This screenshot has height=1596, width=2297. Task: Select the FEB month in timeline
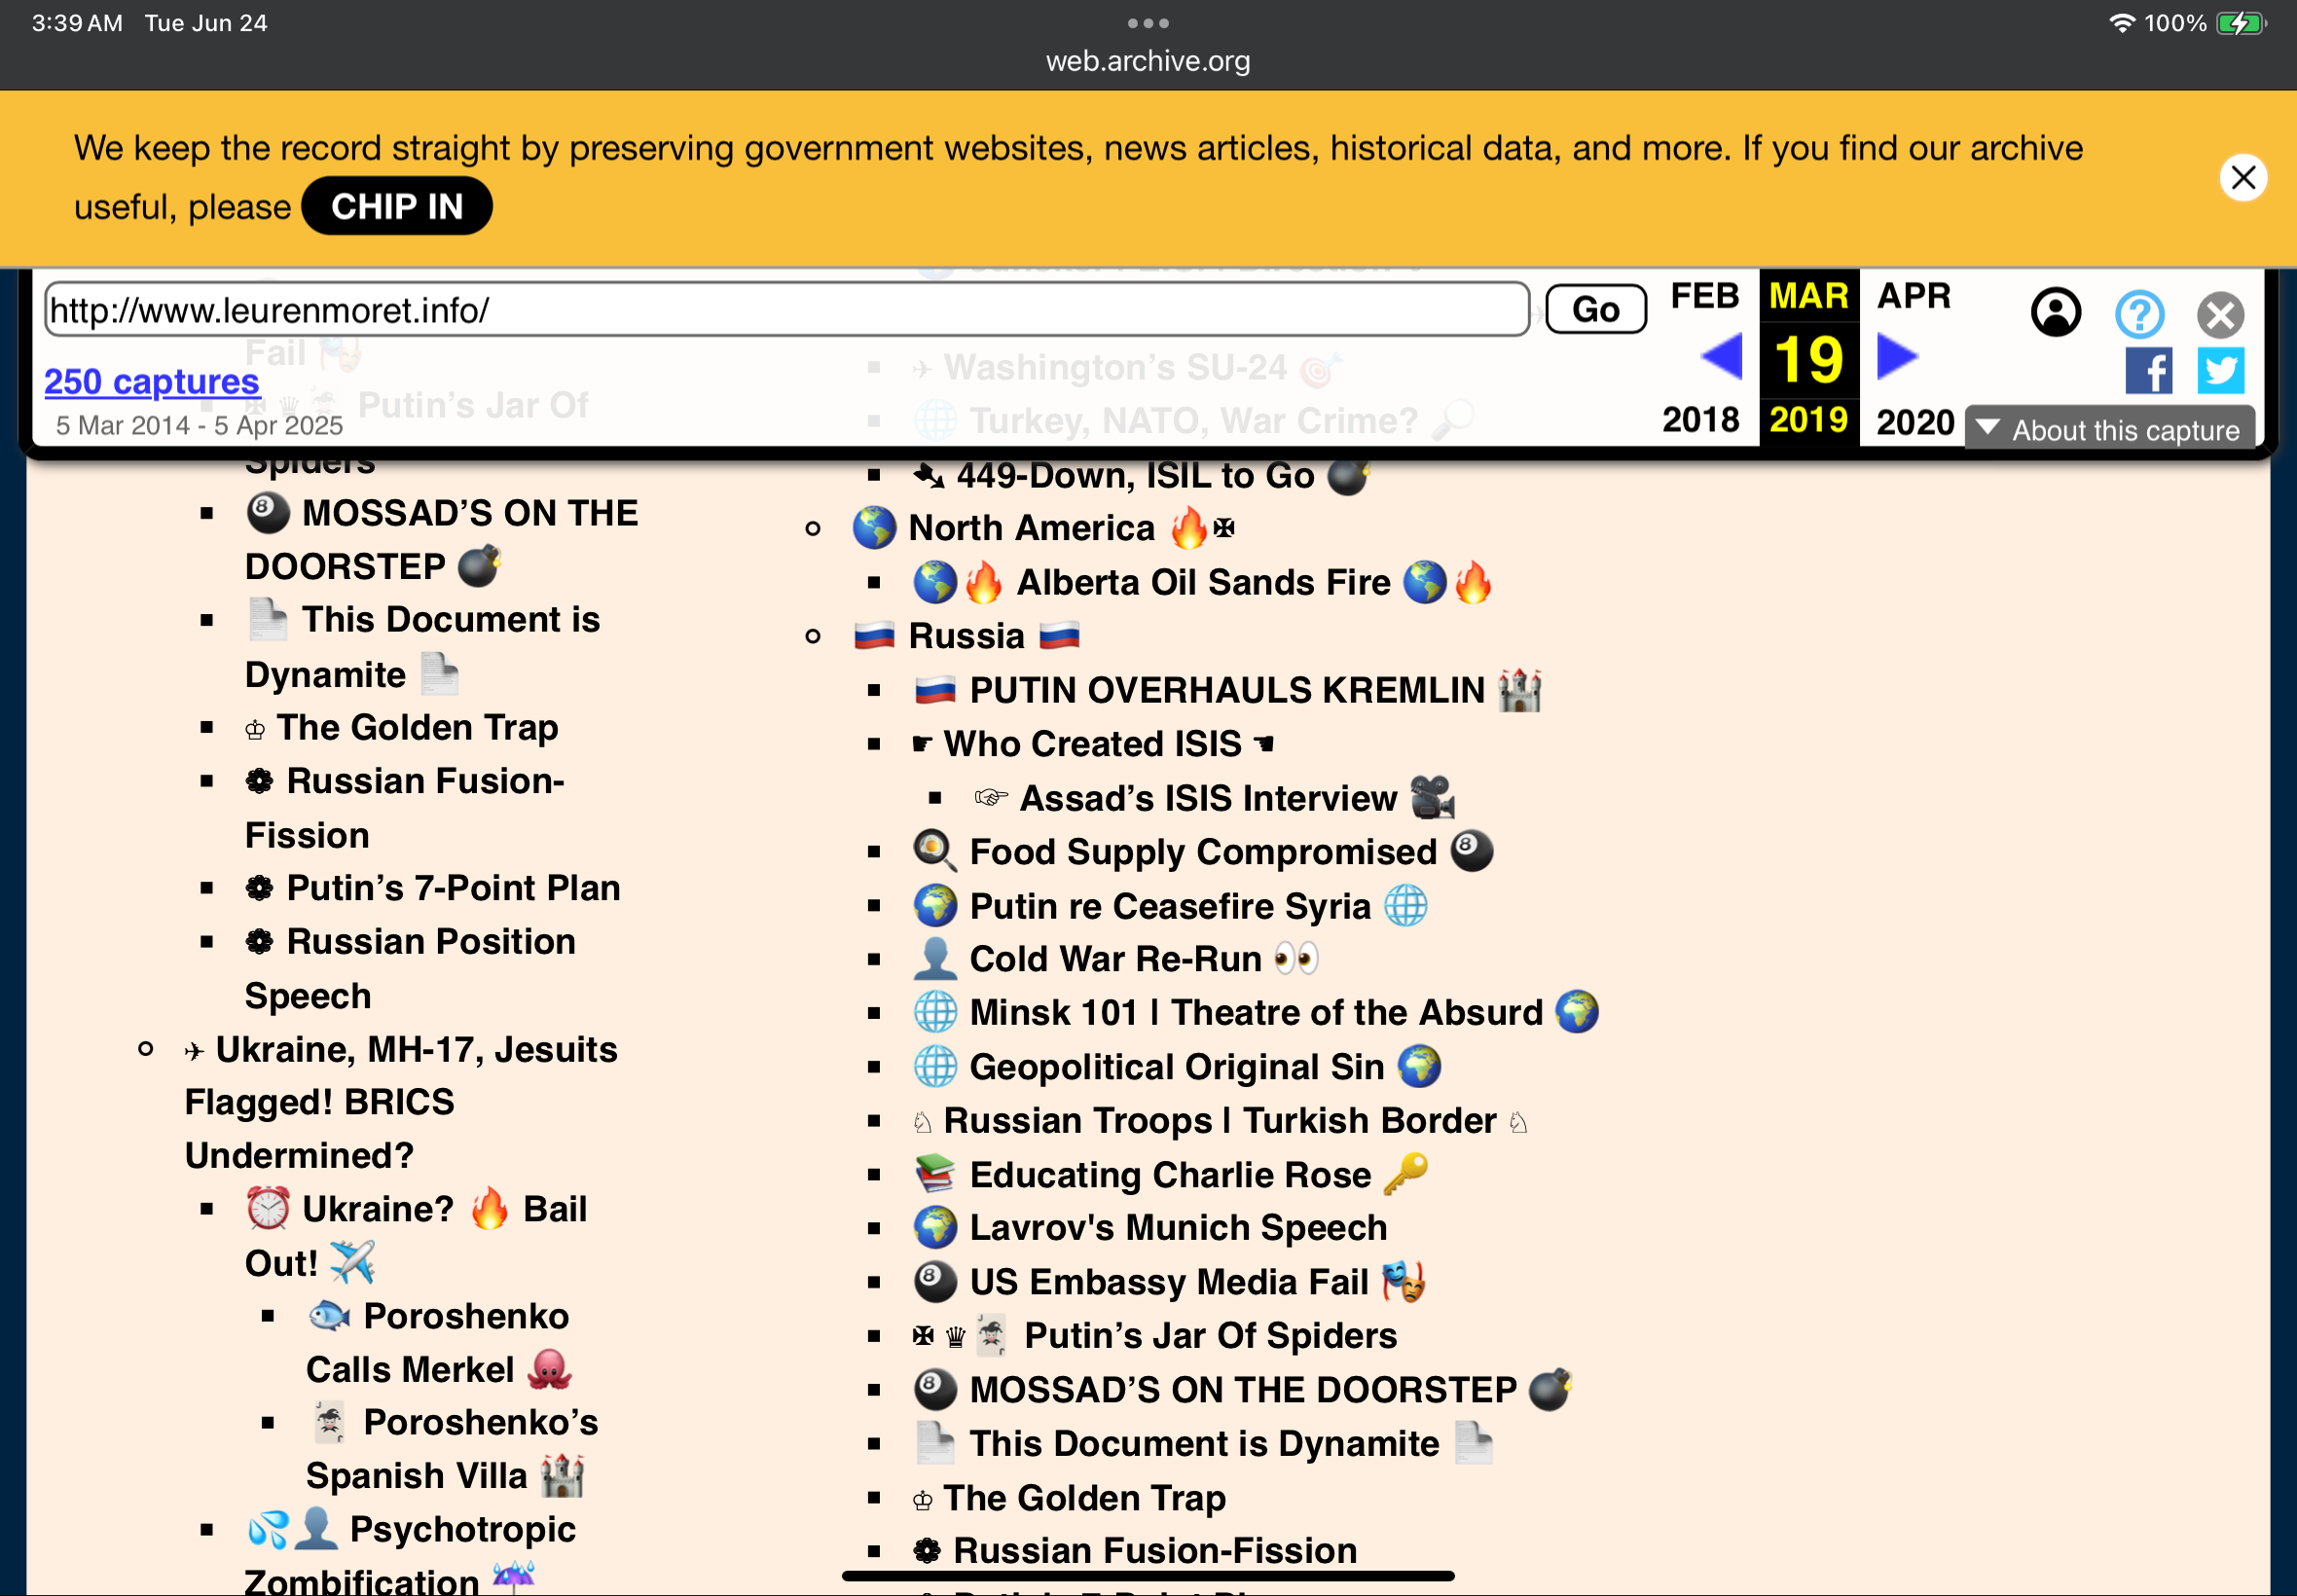pyautogui.click(x=1704, y=296)
